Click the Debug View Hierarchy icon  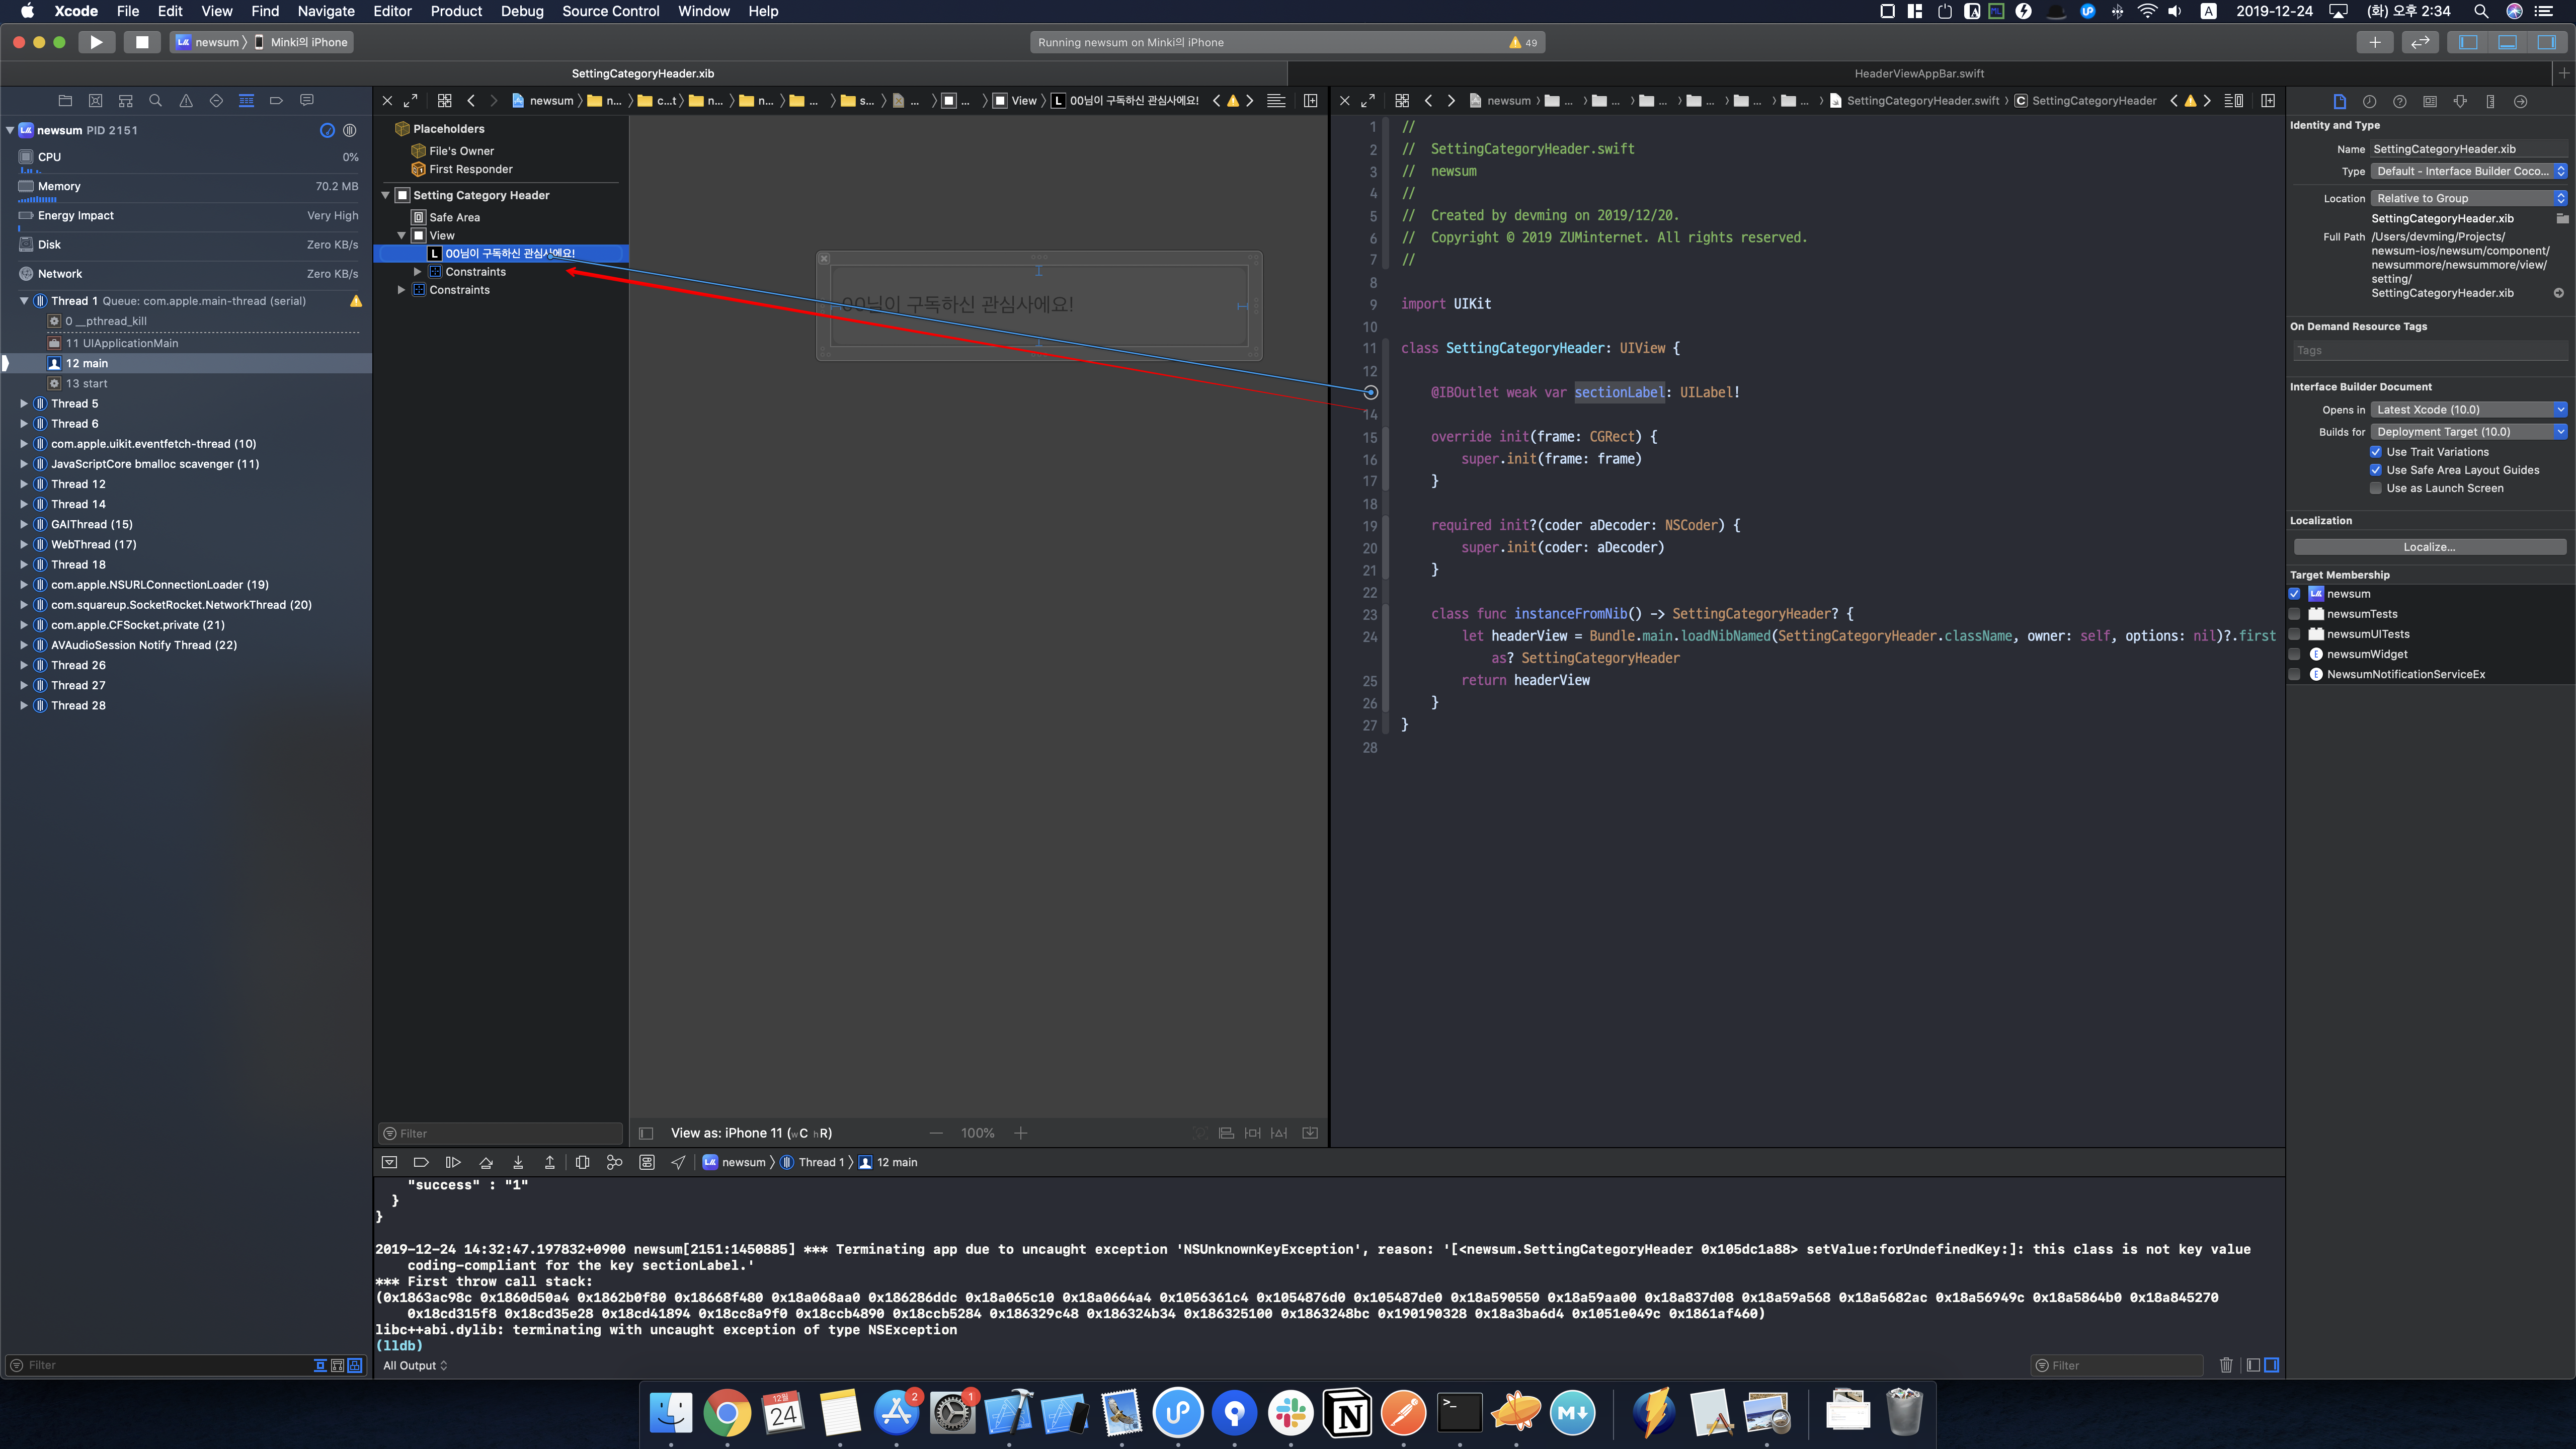pyautogui.click(x=582, y=1162)
